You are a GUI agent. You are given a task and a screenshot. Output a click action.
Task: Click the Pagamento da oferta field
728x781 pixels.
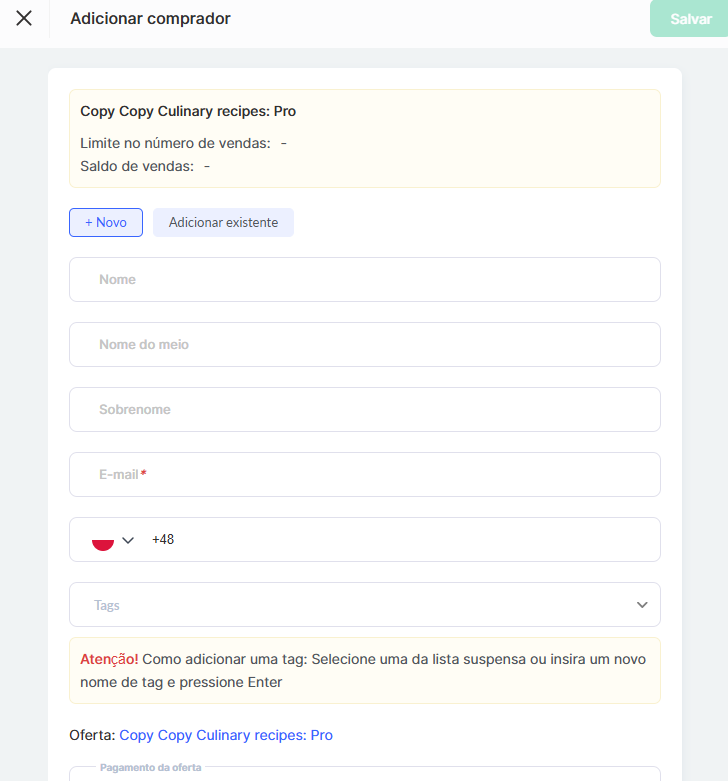point(364,774)
